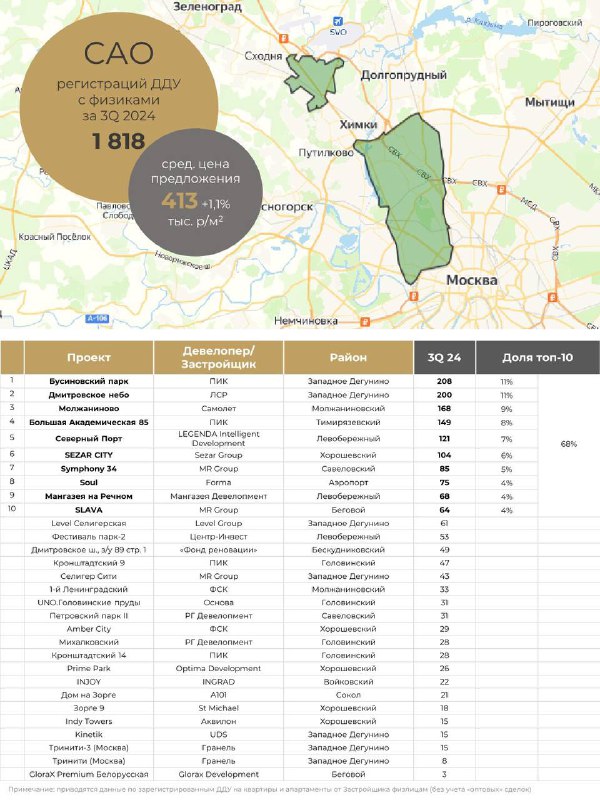This screenshot has height=800, width=600.
Task: Select 'Мангазея на Речном' project cell
Action: point(89,496)
